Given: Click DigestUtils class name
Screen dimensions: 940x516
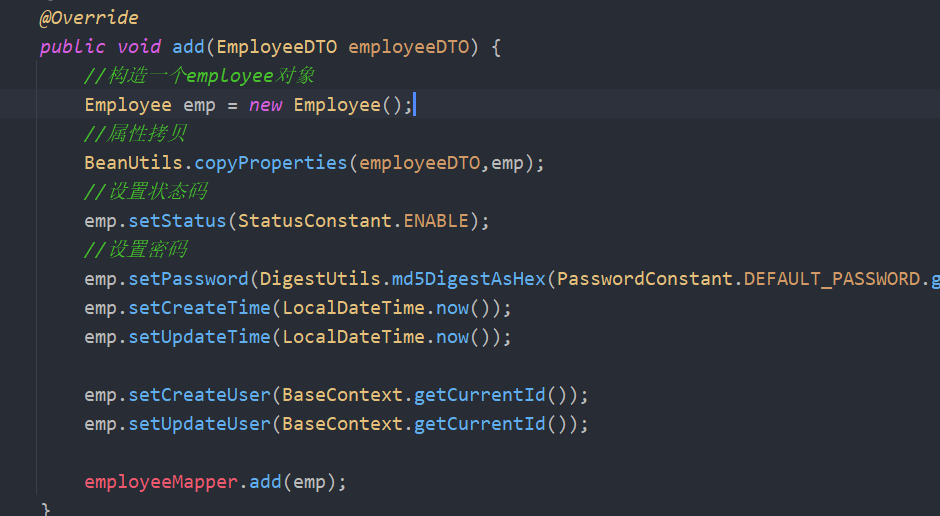Looking at the screenshot, I should point(320,279).
